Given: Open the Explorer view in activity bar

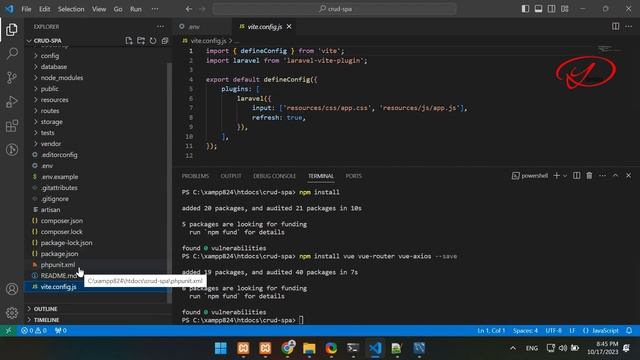Looking at the screenshot, I should pyautogui.click(x=12, y=29).
